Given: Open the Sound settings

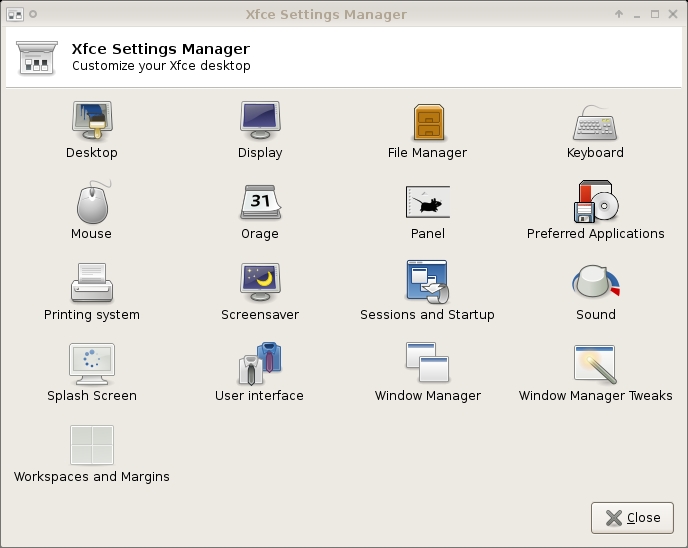Looking at the screenshot, I should point(596,284).
